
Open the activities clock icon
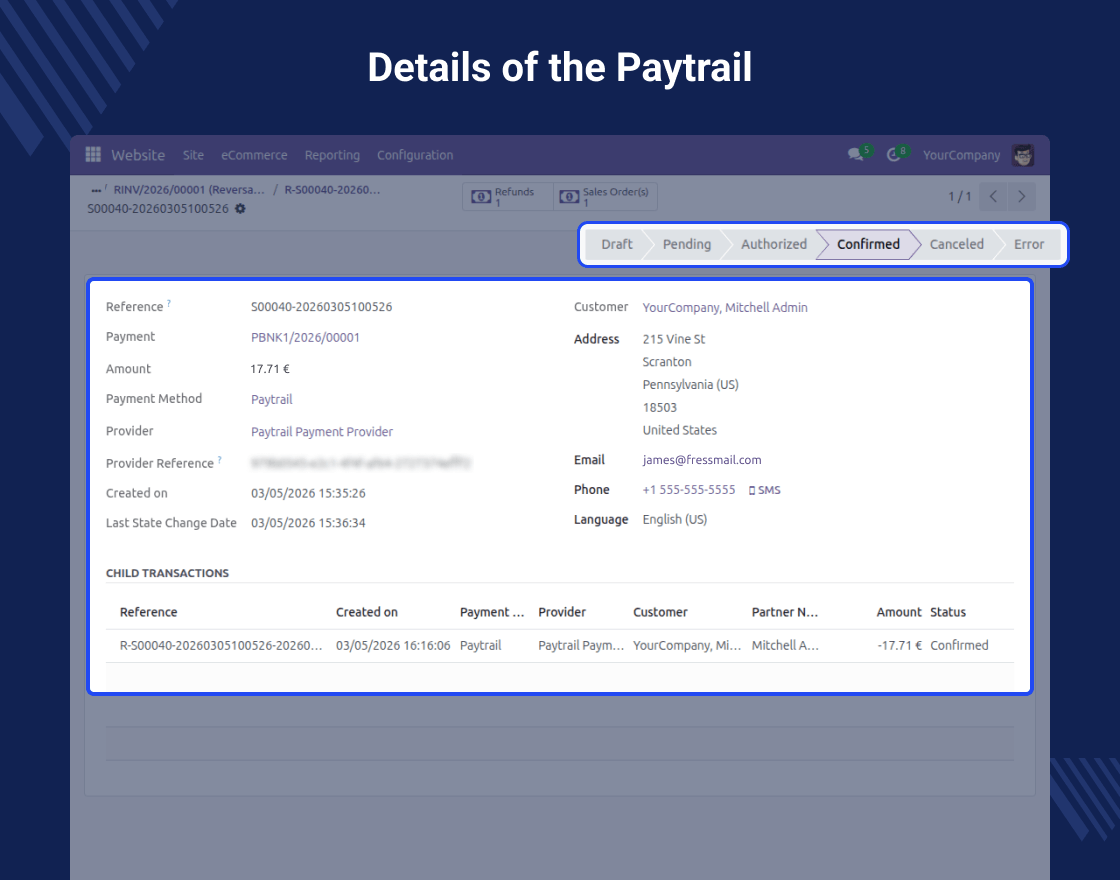tap(894, 155)
